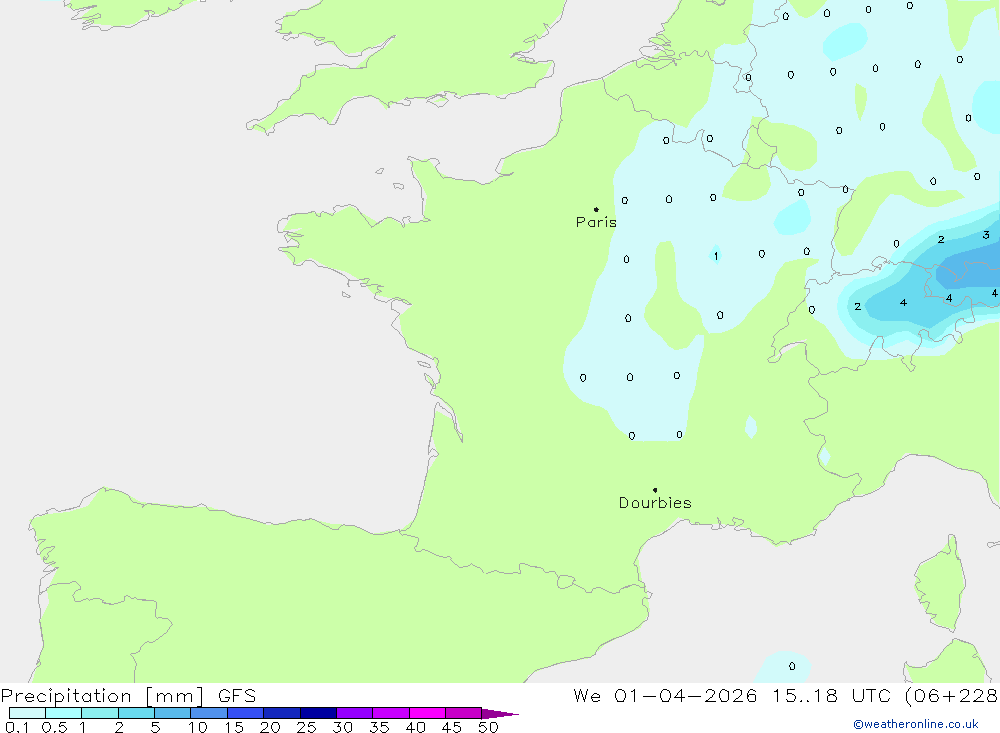1000x733 pixels.
Task: Select the dark navy 25–30 mm legend swatch
Action: (x=318, y=713)
